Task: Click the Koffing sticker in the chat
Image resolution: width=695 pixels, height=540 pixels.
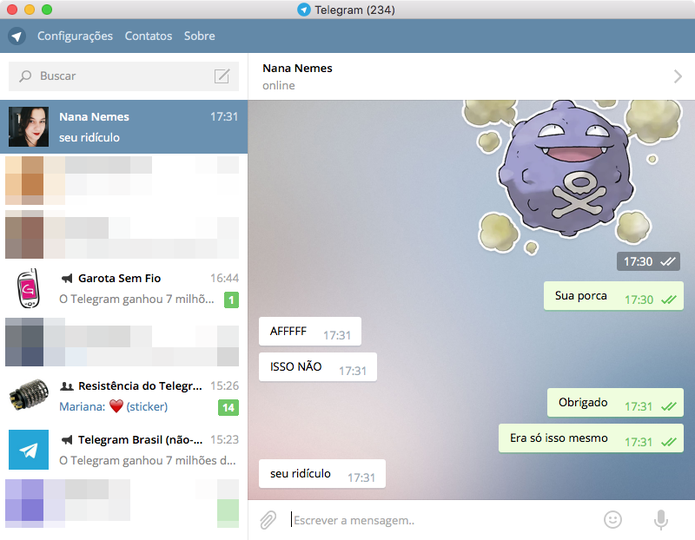Action: 571,176
